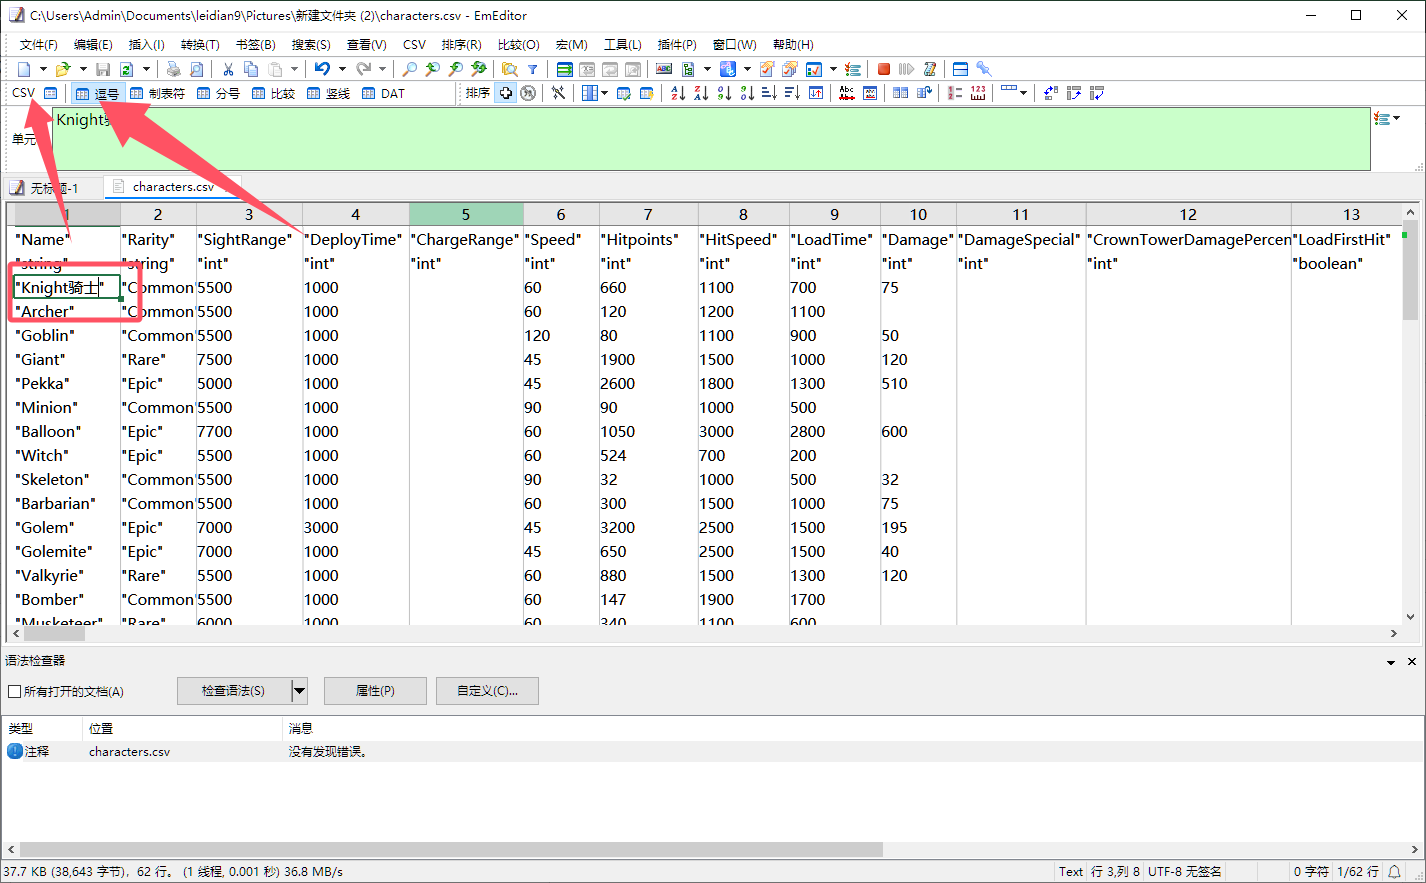Viewport: 1426px width, 883px height.
Task: Open the syntax checker panel options arrow
Action: (1391, 662)
